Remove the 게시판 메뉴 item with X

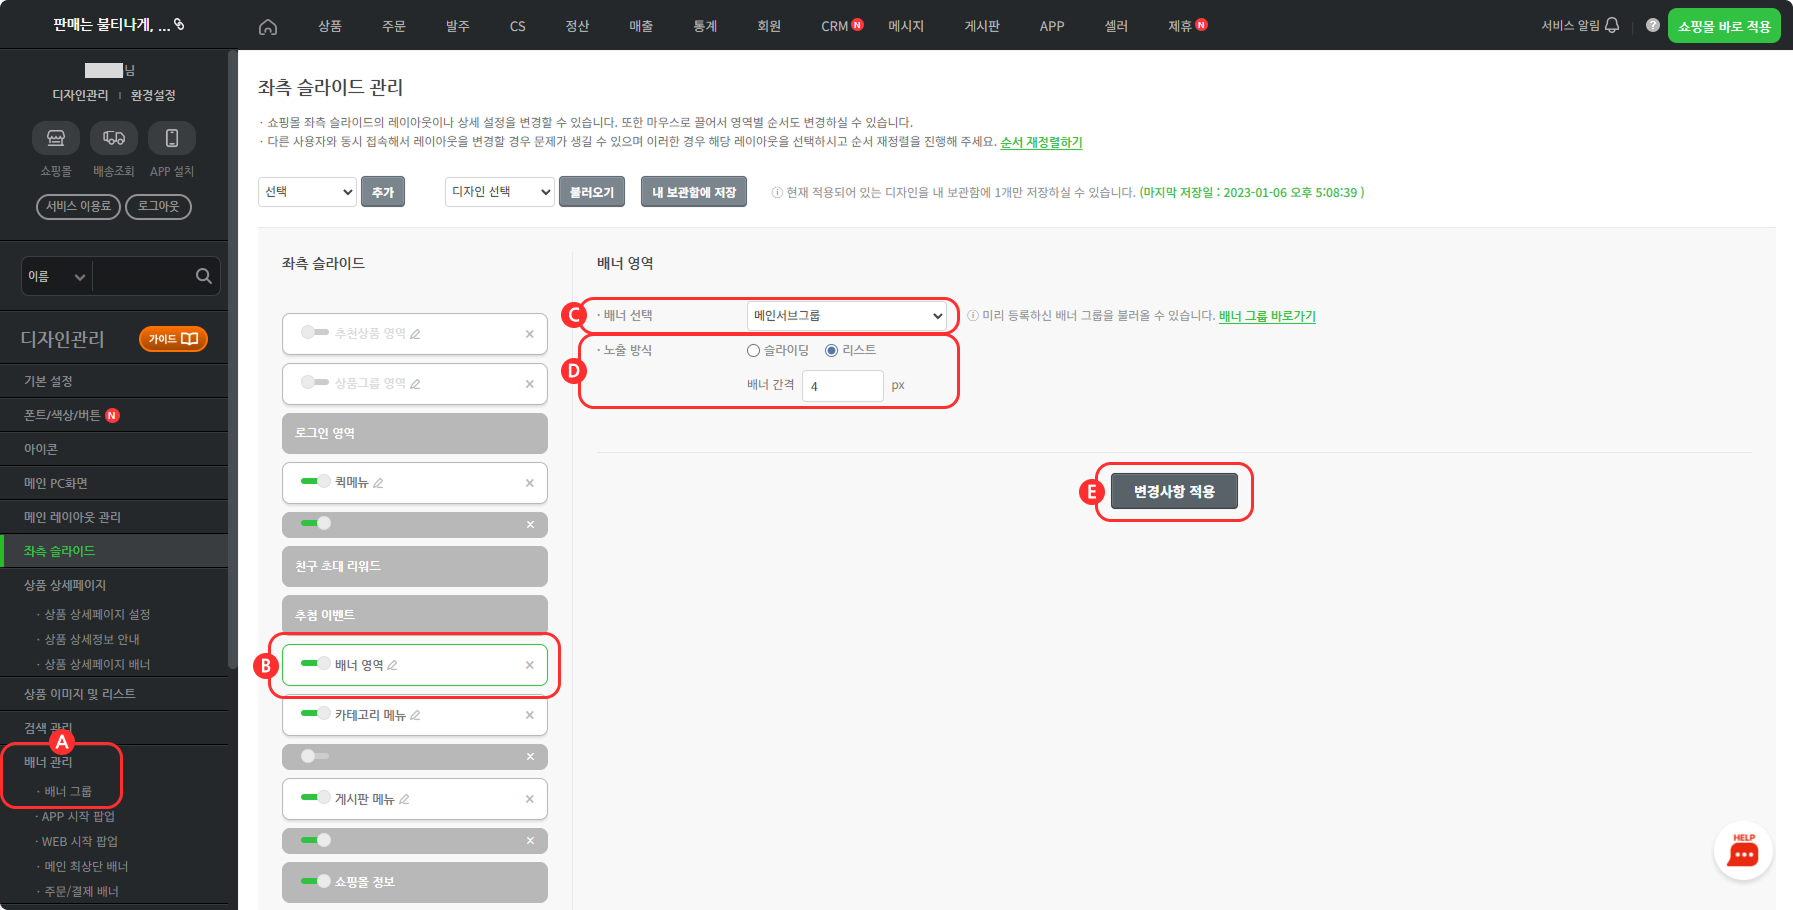tap(530, 799)
